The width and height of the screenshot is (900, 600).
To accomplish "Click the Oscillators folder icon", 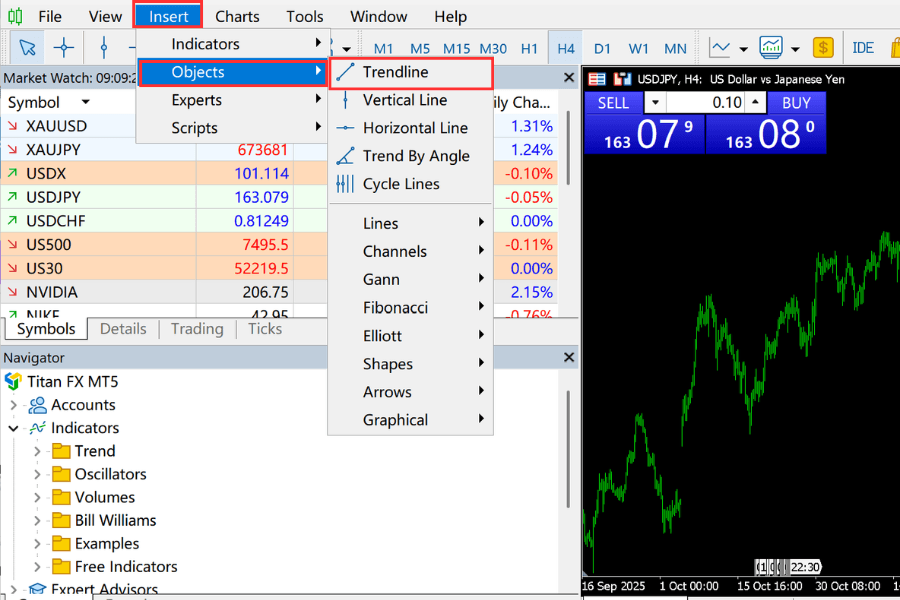I will coord(61,474).
